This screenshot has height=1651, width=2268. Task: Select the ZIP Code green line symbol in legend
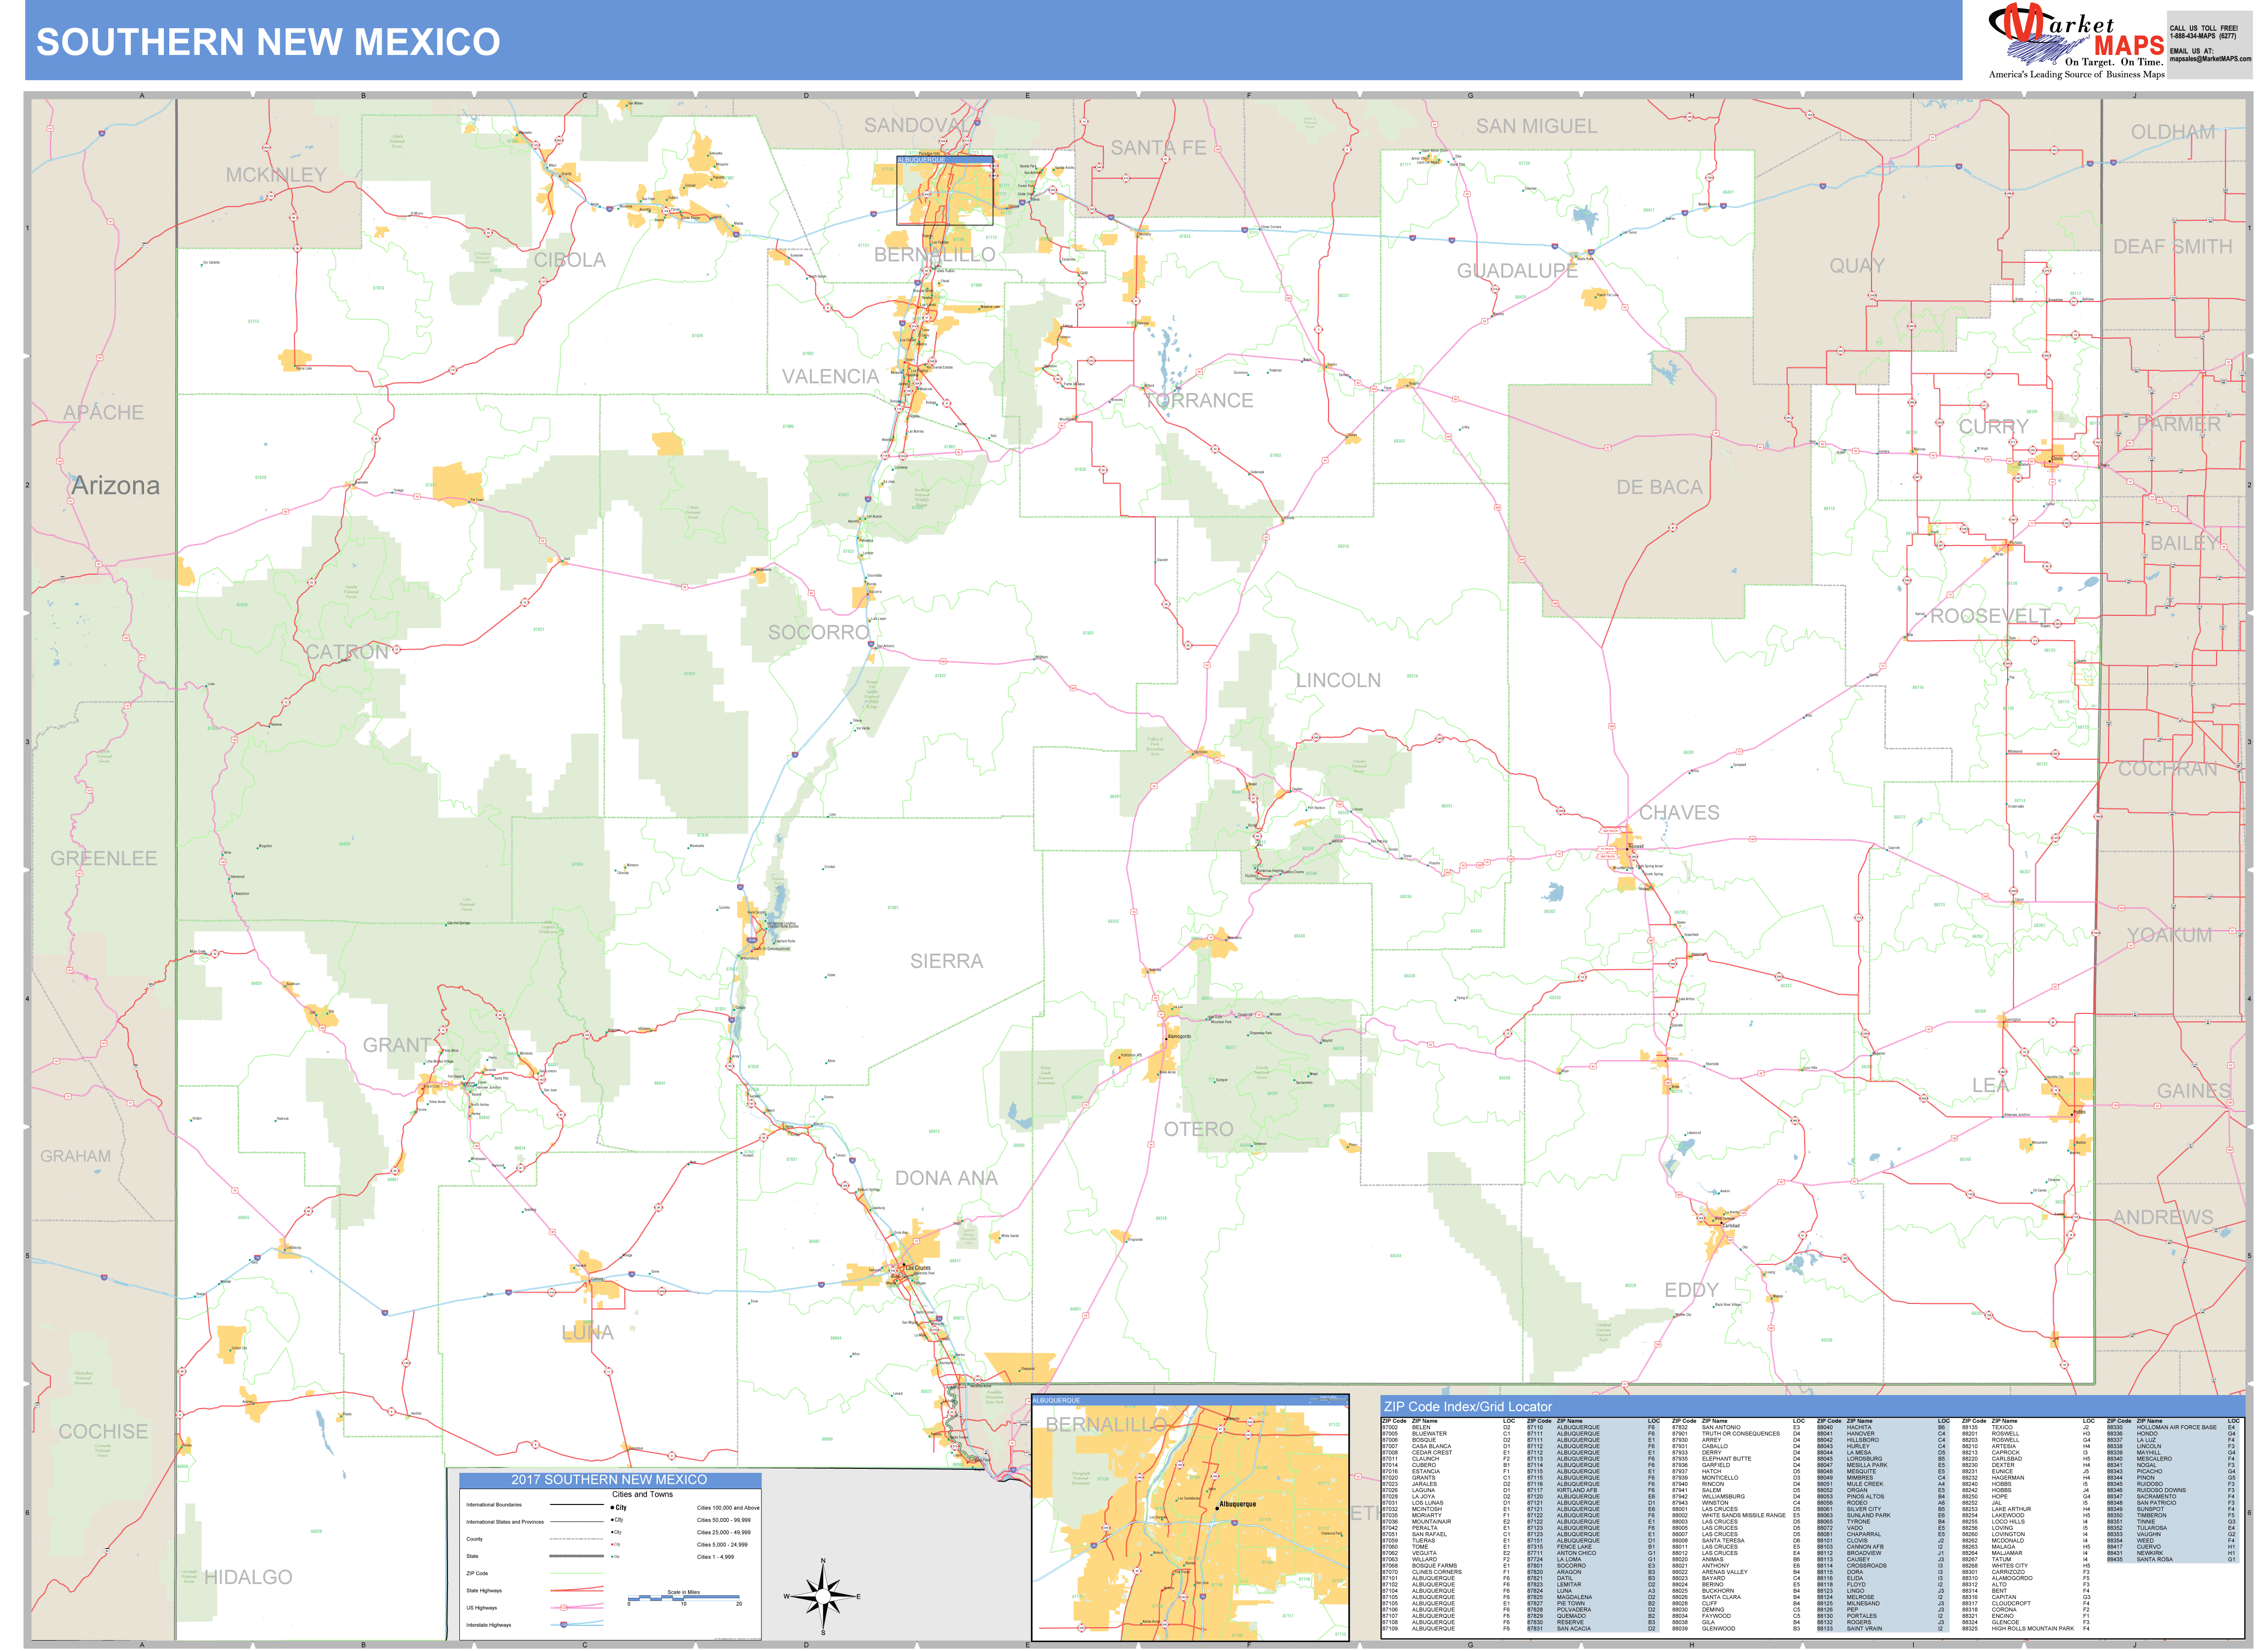coord(577,1573)
